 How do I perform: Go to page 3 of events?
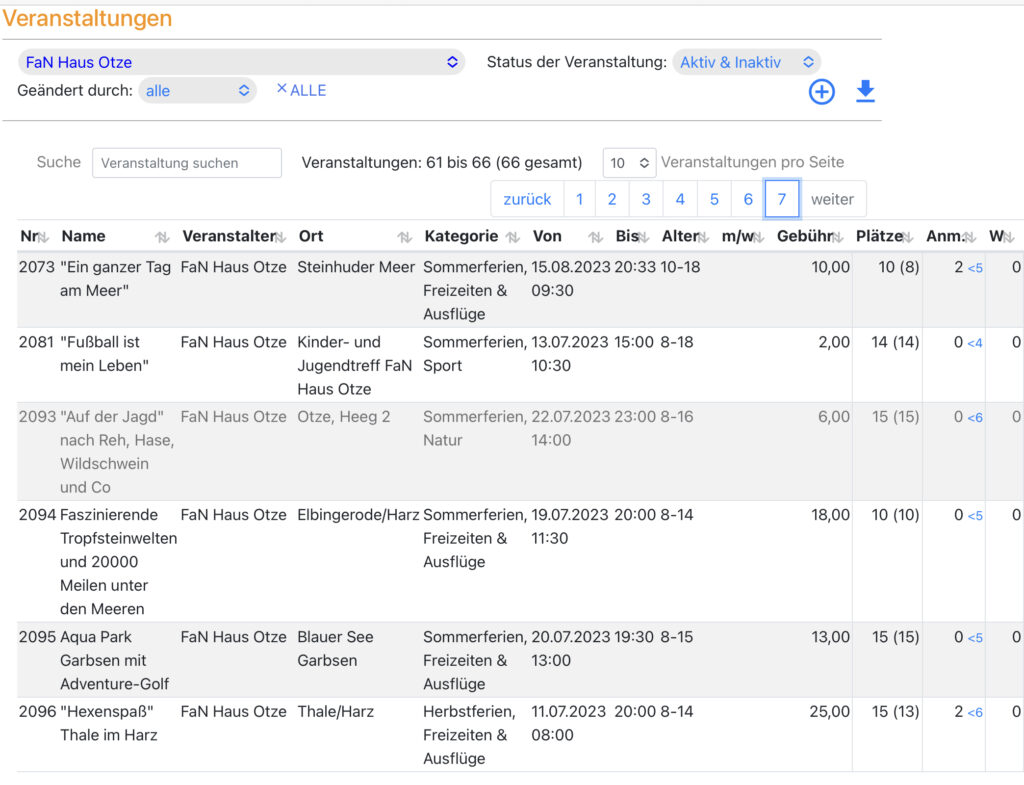tap(646, 199)
